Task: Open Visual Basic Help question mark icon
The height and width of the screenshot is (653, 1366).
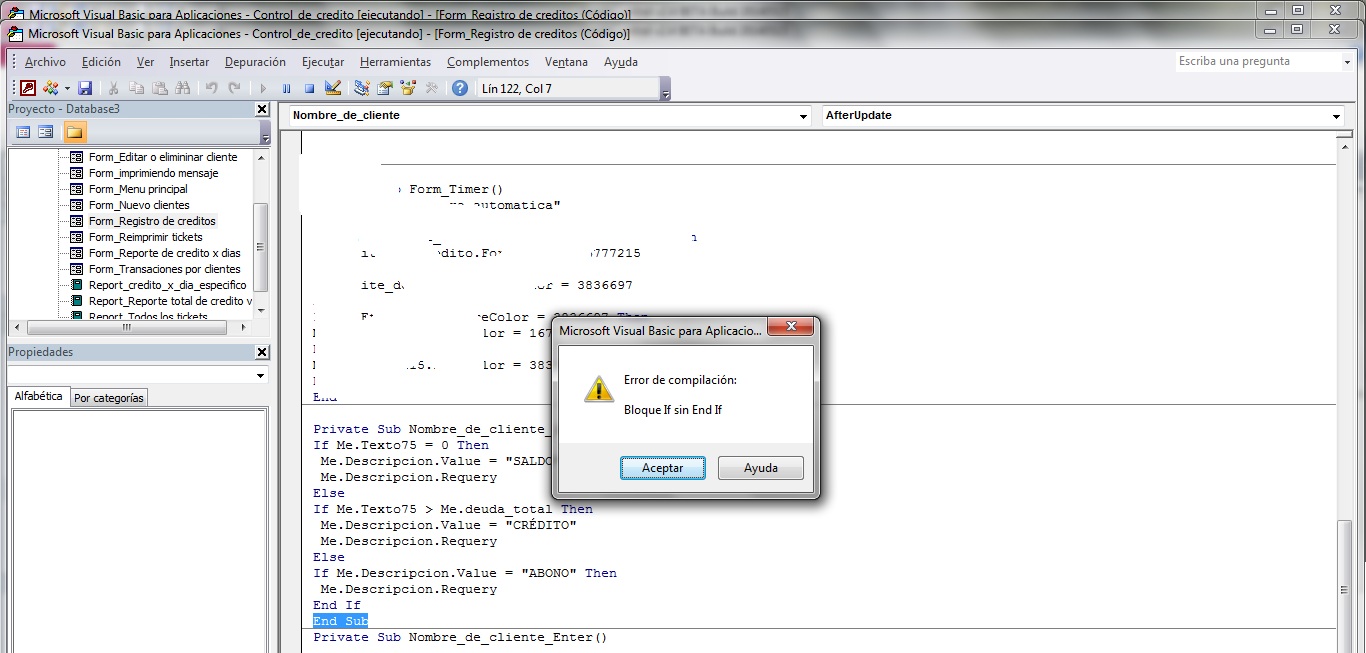Action: pos(460,88)
